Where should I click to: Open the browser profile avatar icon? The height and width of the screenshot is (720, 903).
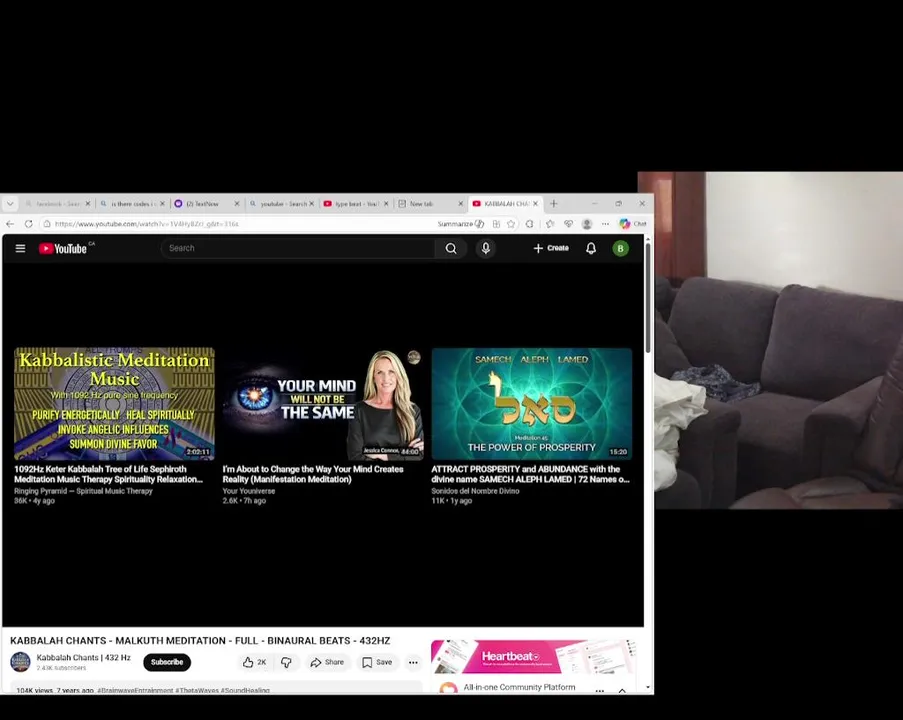click(587, 223)
